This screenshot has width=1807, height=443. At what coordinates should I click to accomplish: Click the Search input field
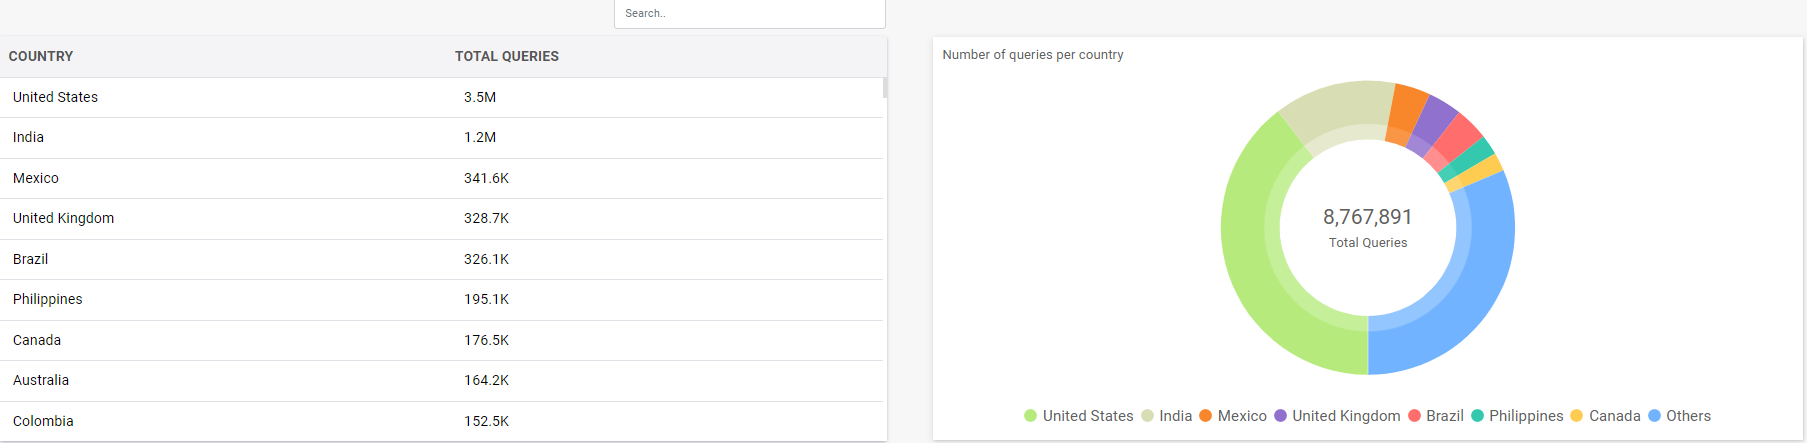[749, 14]
